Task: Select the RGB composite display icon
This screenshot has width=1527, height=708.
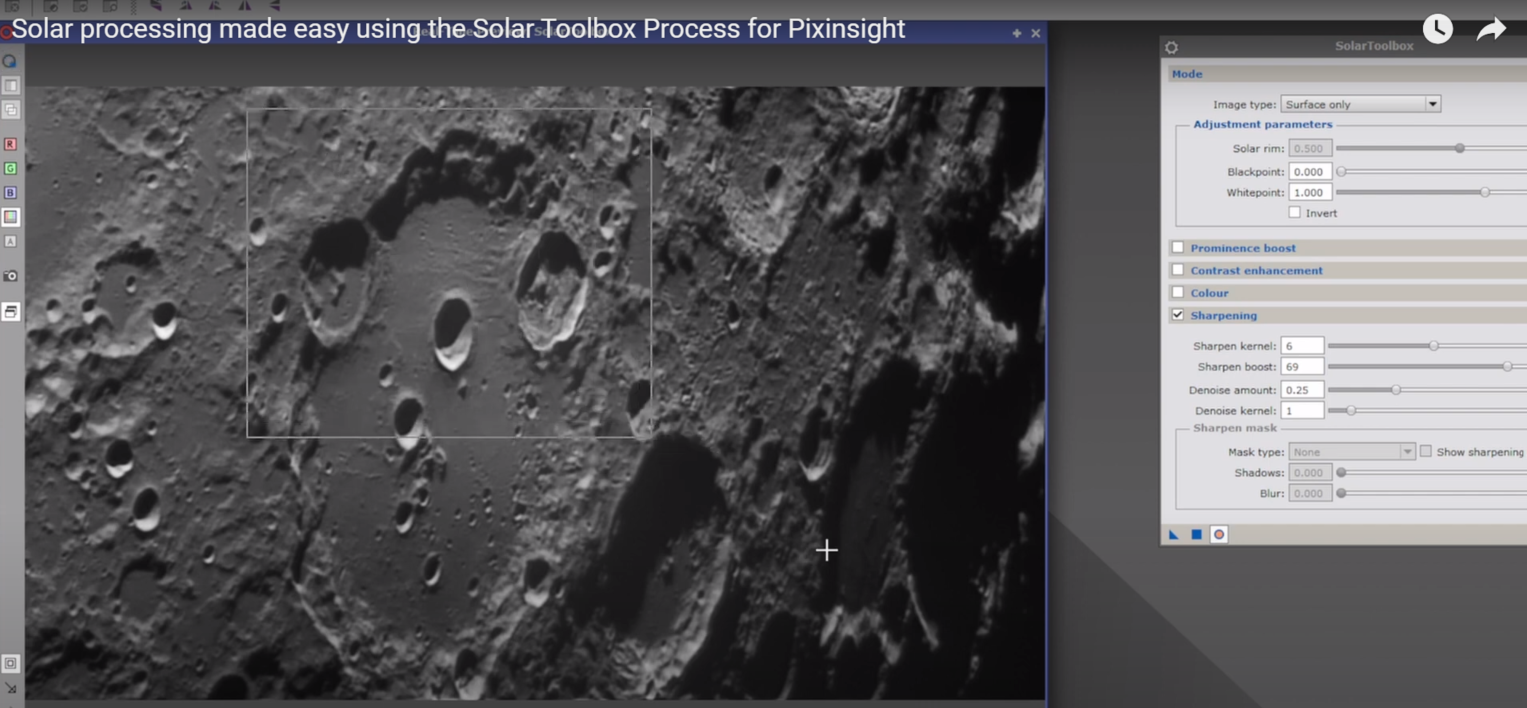Action: pos(10,216)
